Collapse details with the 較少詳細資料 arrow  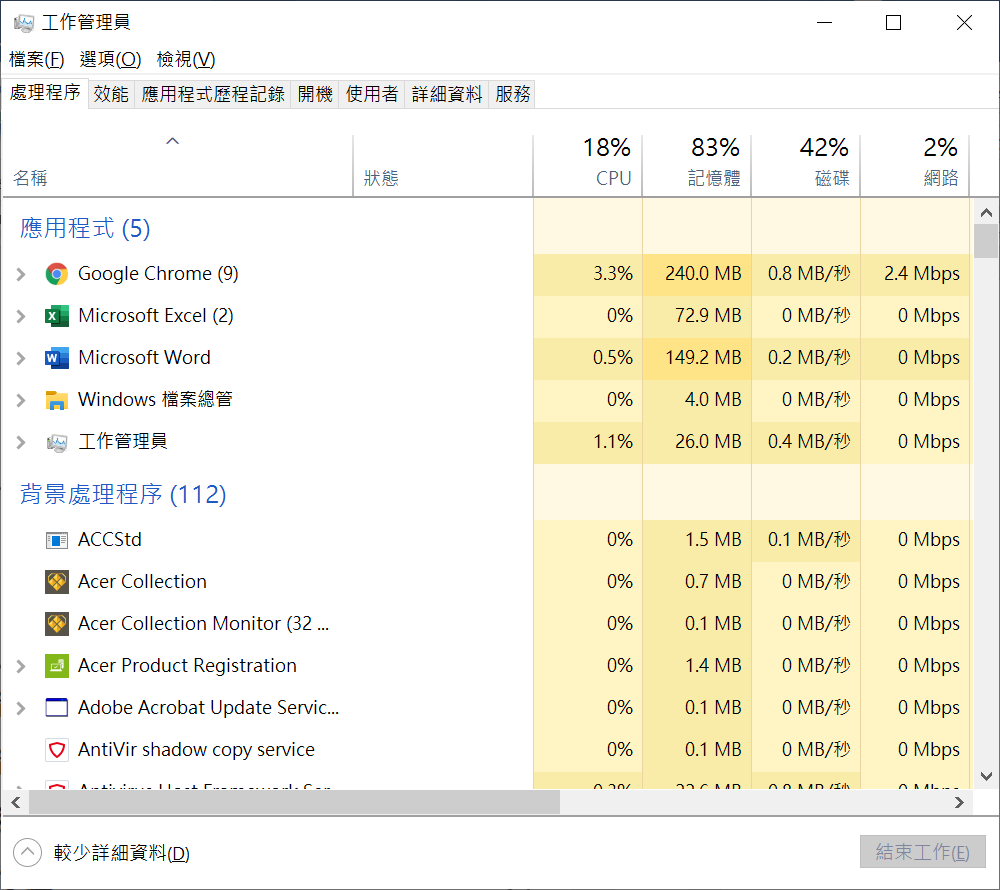pos(27,852)
